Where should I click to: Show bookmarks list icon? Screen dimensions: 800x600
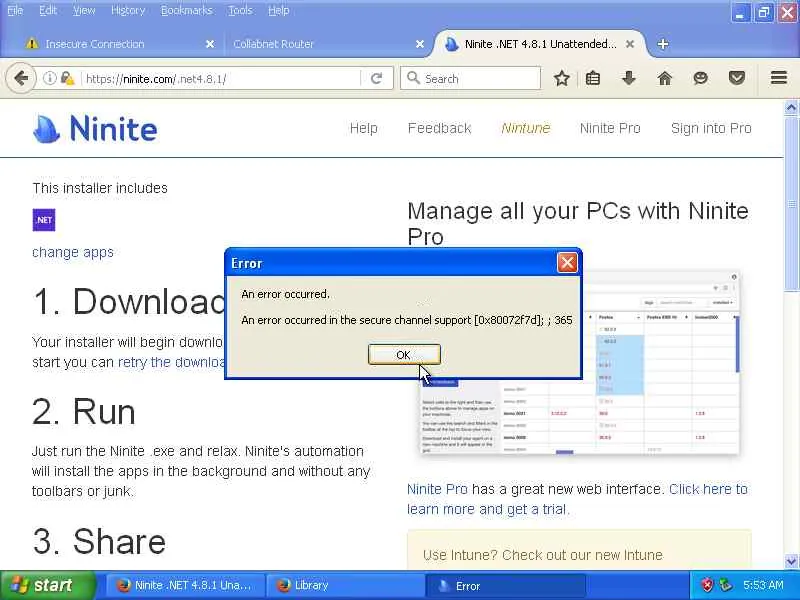593,79
